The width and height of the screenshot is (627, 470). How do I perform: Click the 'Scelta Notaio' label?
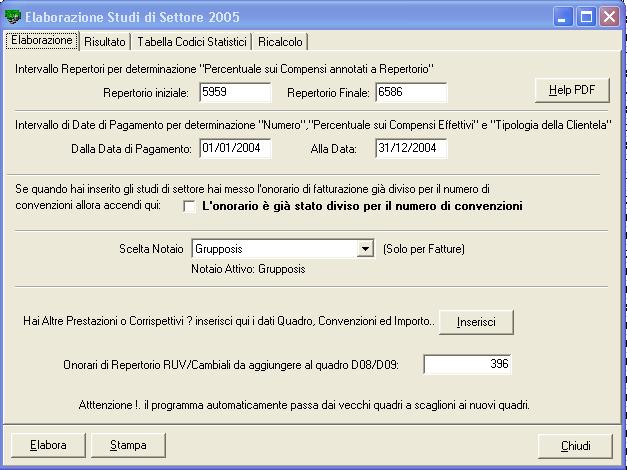point(151,249)
